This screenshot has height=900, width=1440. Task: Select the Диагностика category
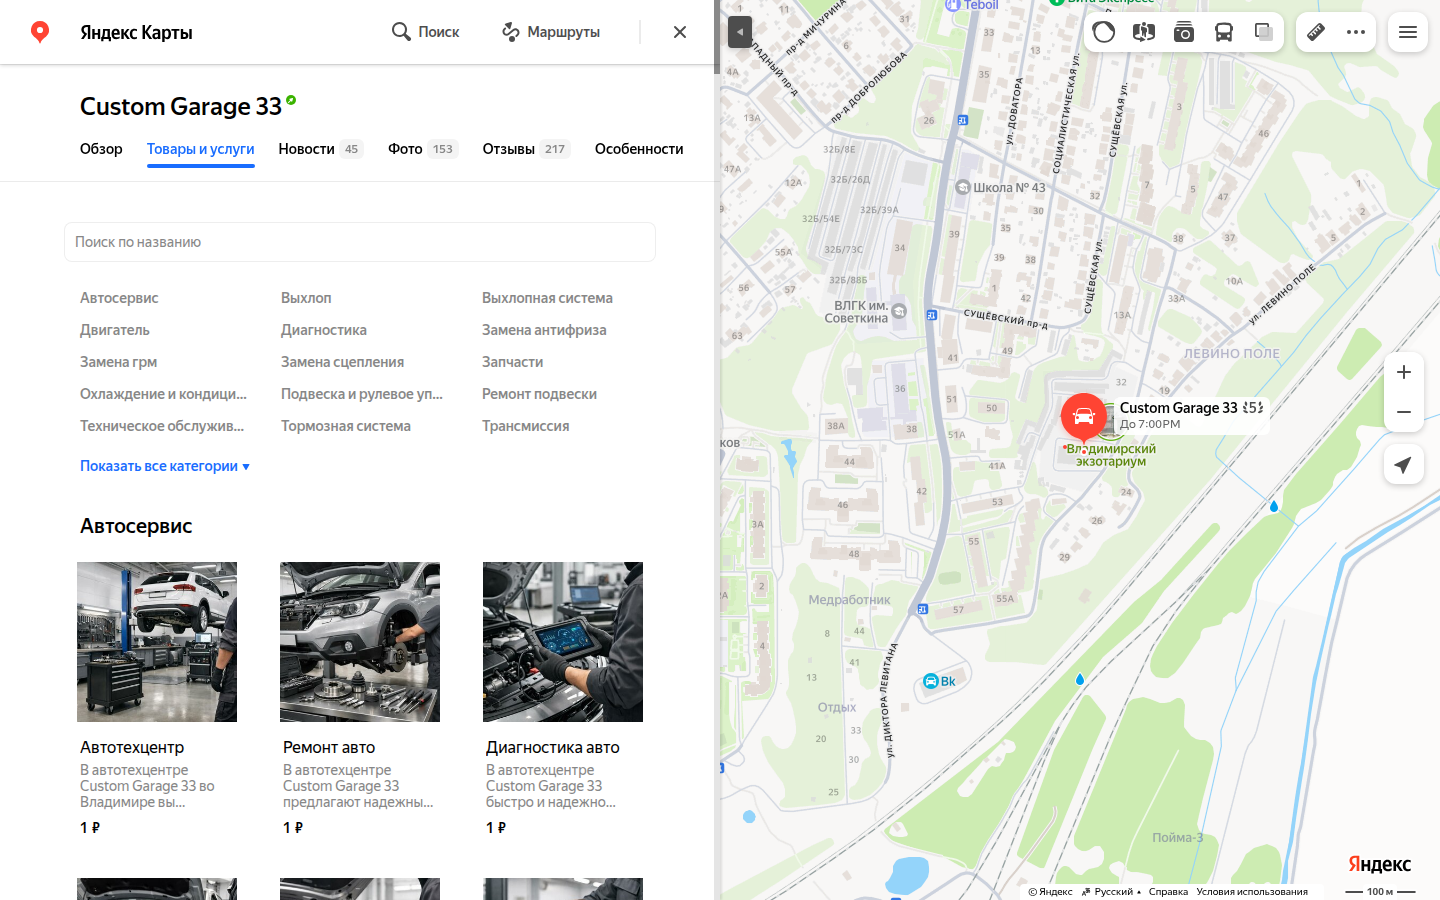pos(324,330)
